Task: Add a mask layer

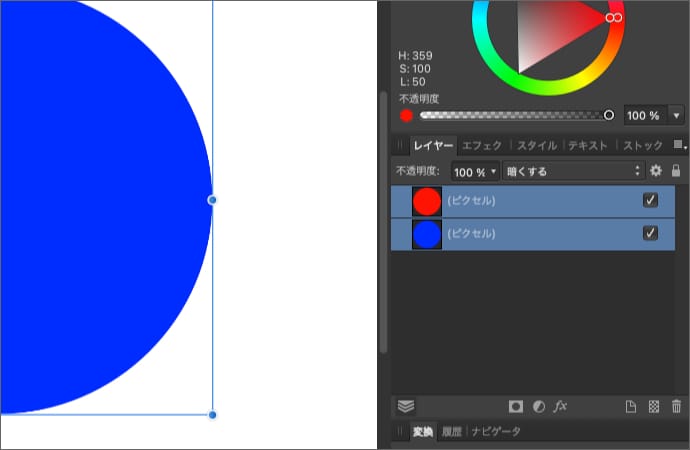Action: click(516, 407)
